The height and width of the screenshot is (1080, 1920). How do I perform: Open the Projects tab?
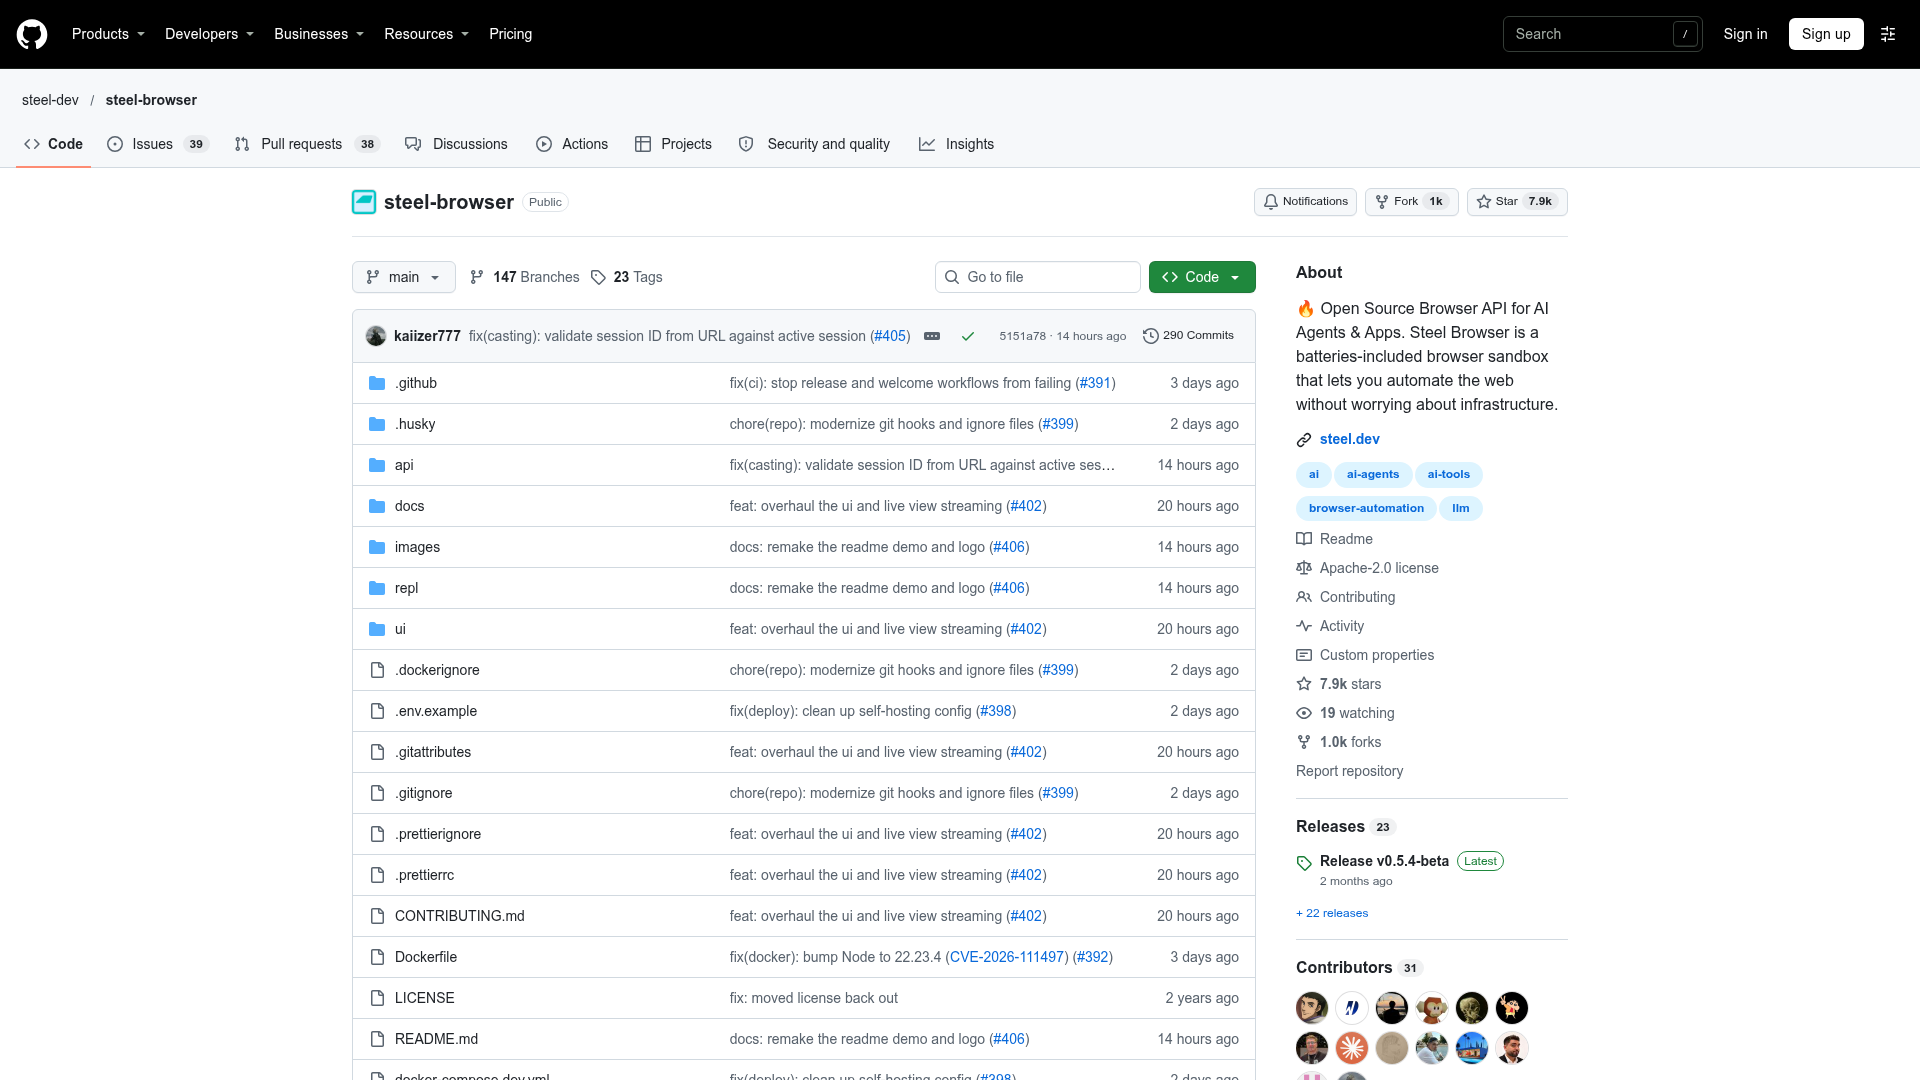pos(673,144)
